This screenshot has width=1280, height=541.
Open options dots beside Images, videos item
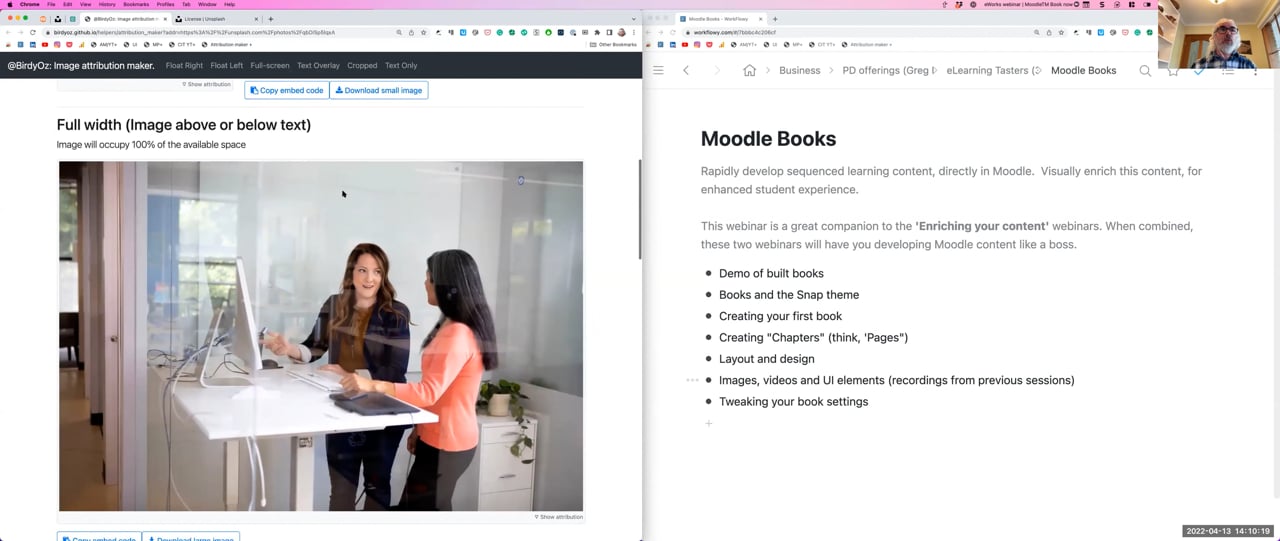(x=691, y=380)
